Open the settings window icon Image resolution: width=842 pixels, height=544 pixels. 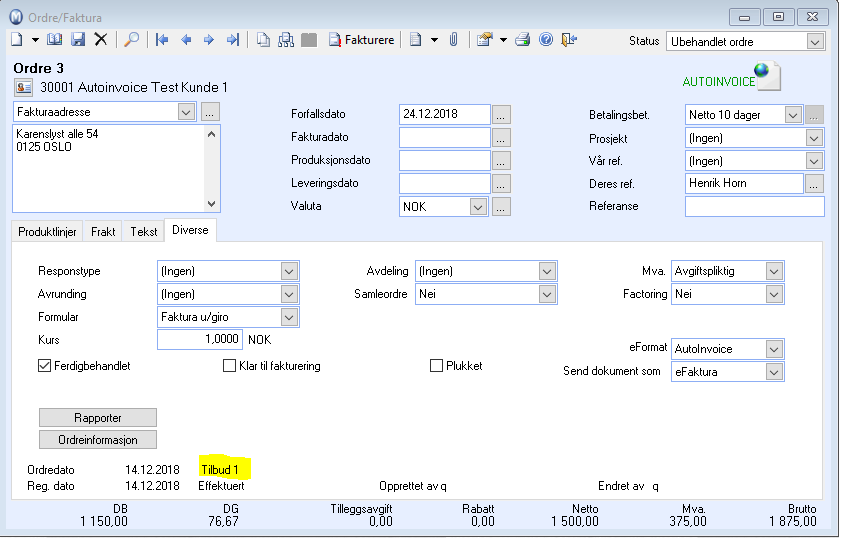[484, 40]
